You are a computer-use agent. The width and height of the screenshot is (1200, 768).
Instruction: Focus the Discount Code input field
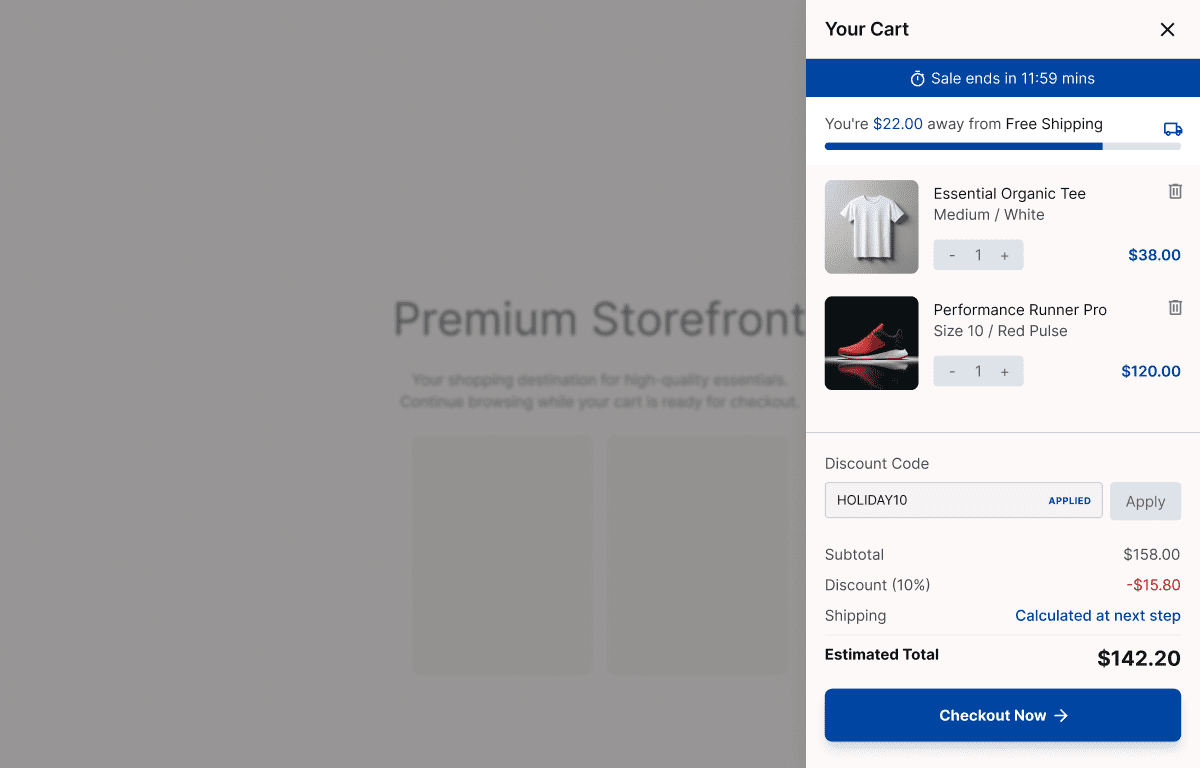tap(964, 500)
